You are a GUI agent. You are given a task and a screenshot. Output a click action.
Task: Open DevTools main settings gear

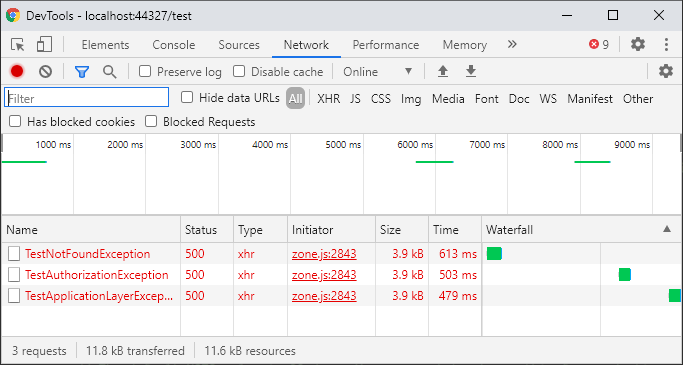[x=638, y=44]
